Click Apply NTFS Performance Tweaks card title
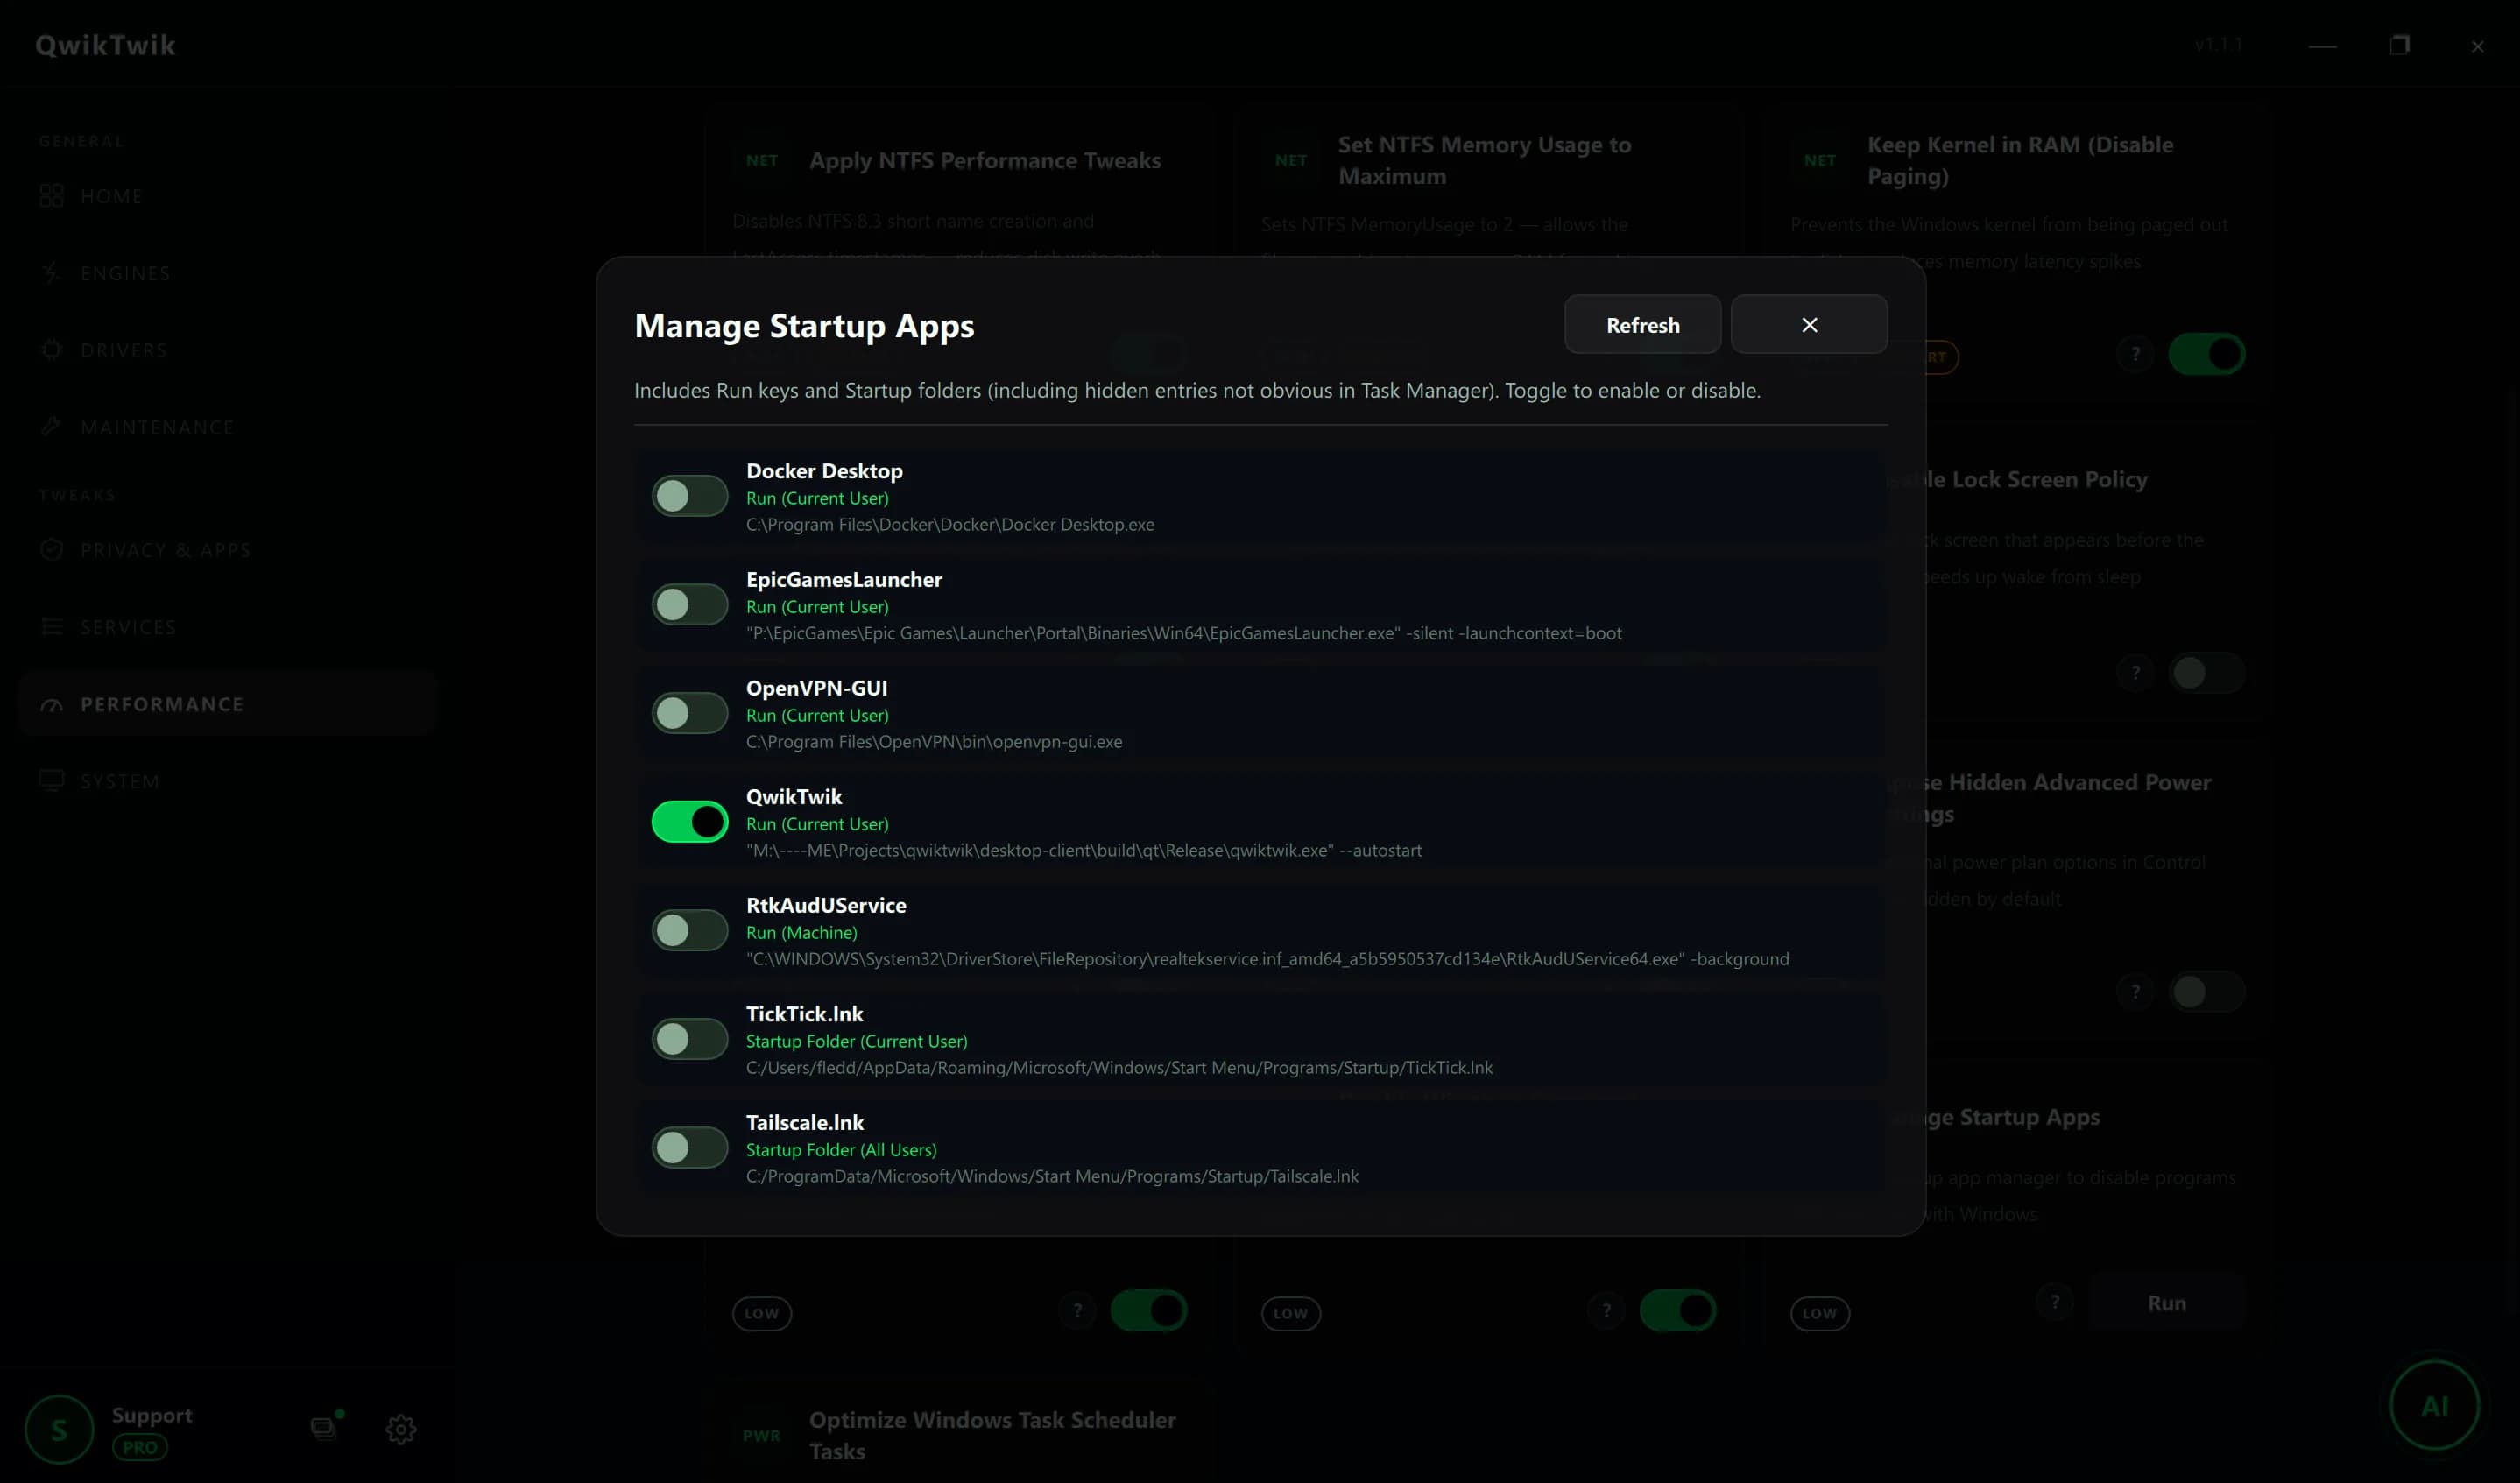The height and width of the screenshot is (1483, 2520). [x=985, y=160]
